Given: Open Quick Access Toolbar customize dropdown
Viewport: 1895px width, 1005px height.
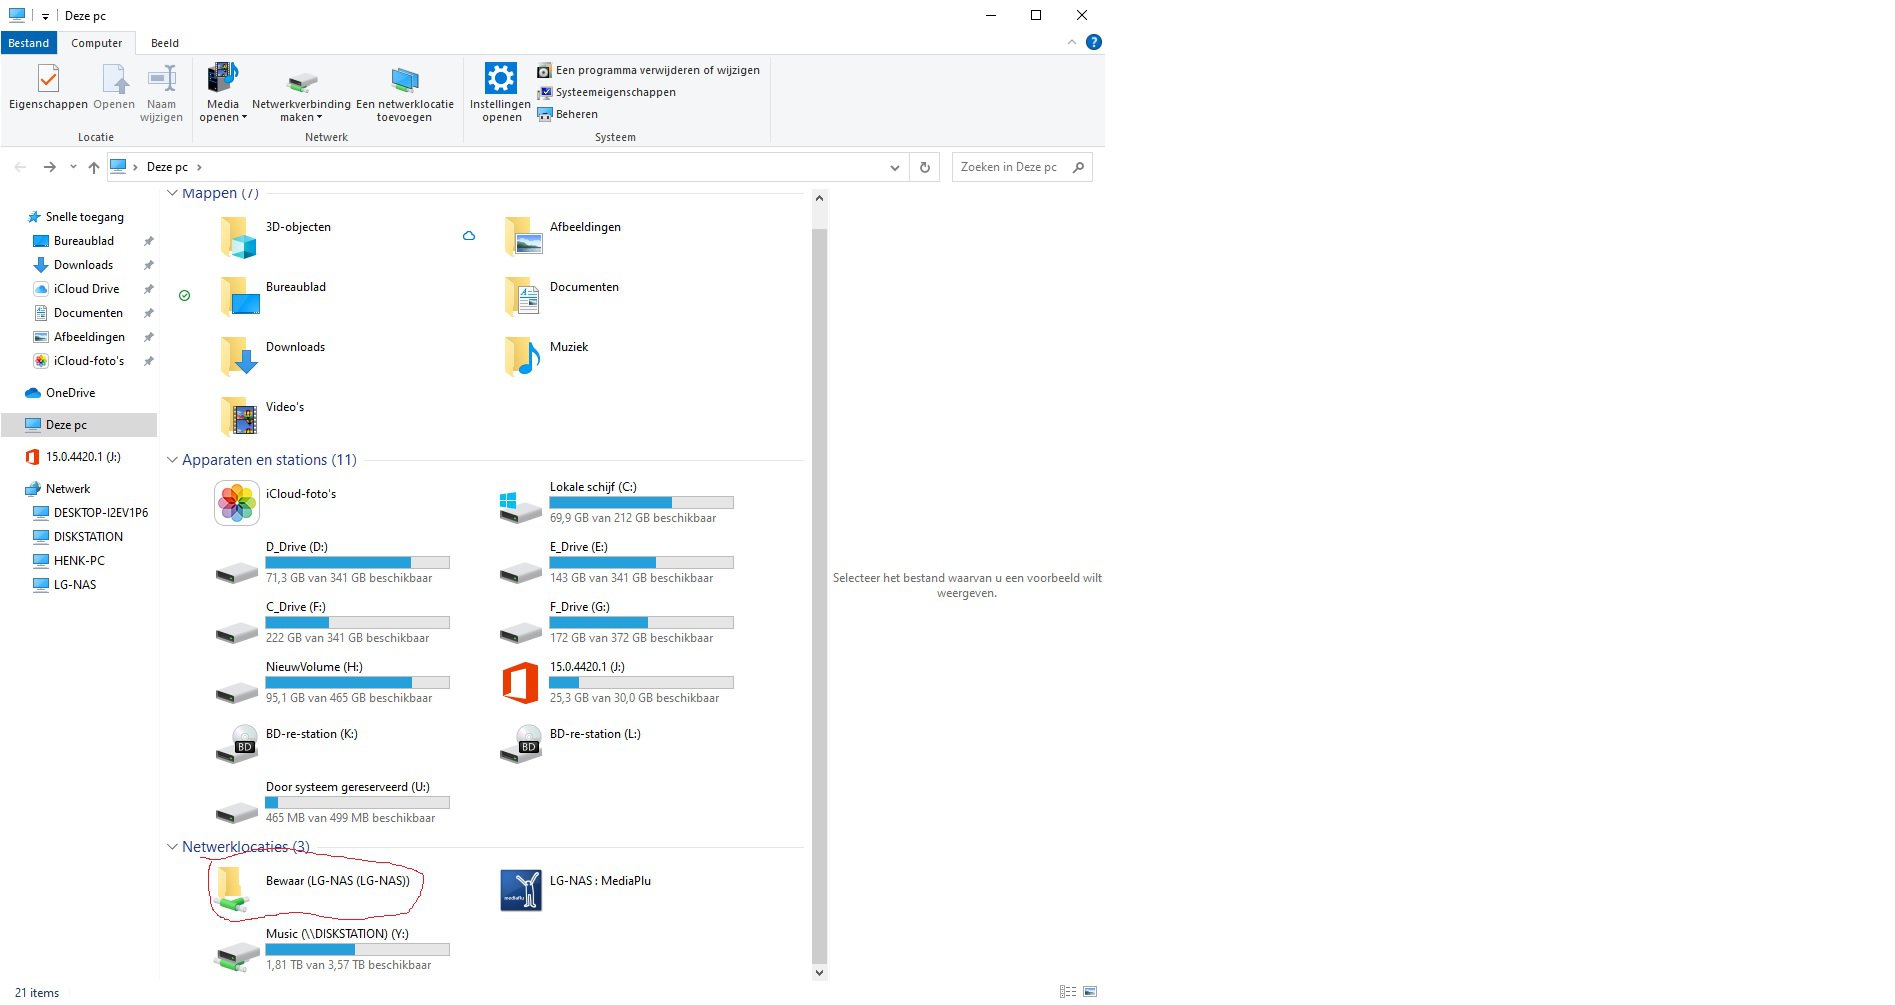Looking at the screenshot, I should (45, 16).
